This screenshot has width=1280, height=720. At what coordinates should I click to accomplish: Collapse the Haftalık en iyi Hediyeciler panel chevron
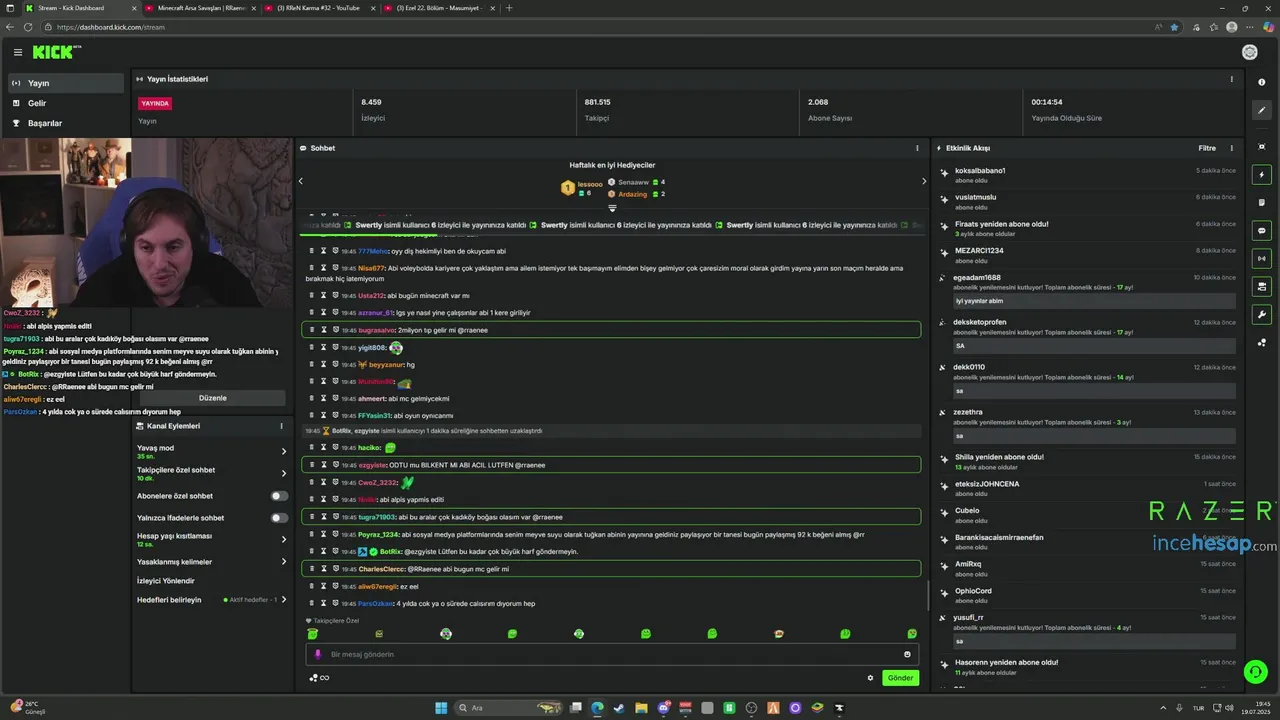612,208
